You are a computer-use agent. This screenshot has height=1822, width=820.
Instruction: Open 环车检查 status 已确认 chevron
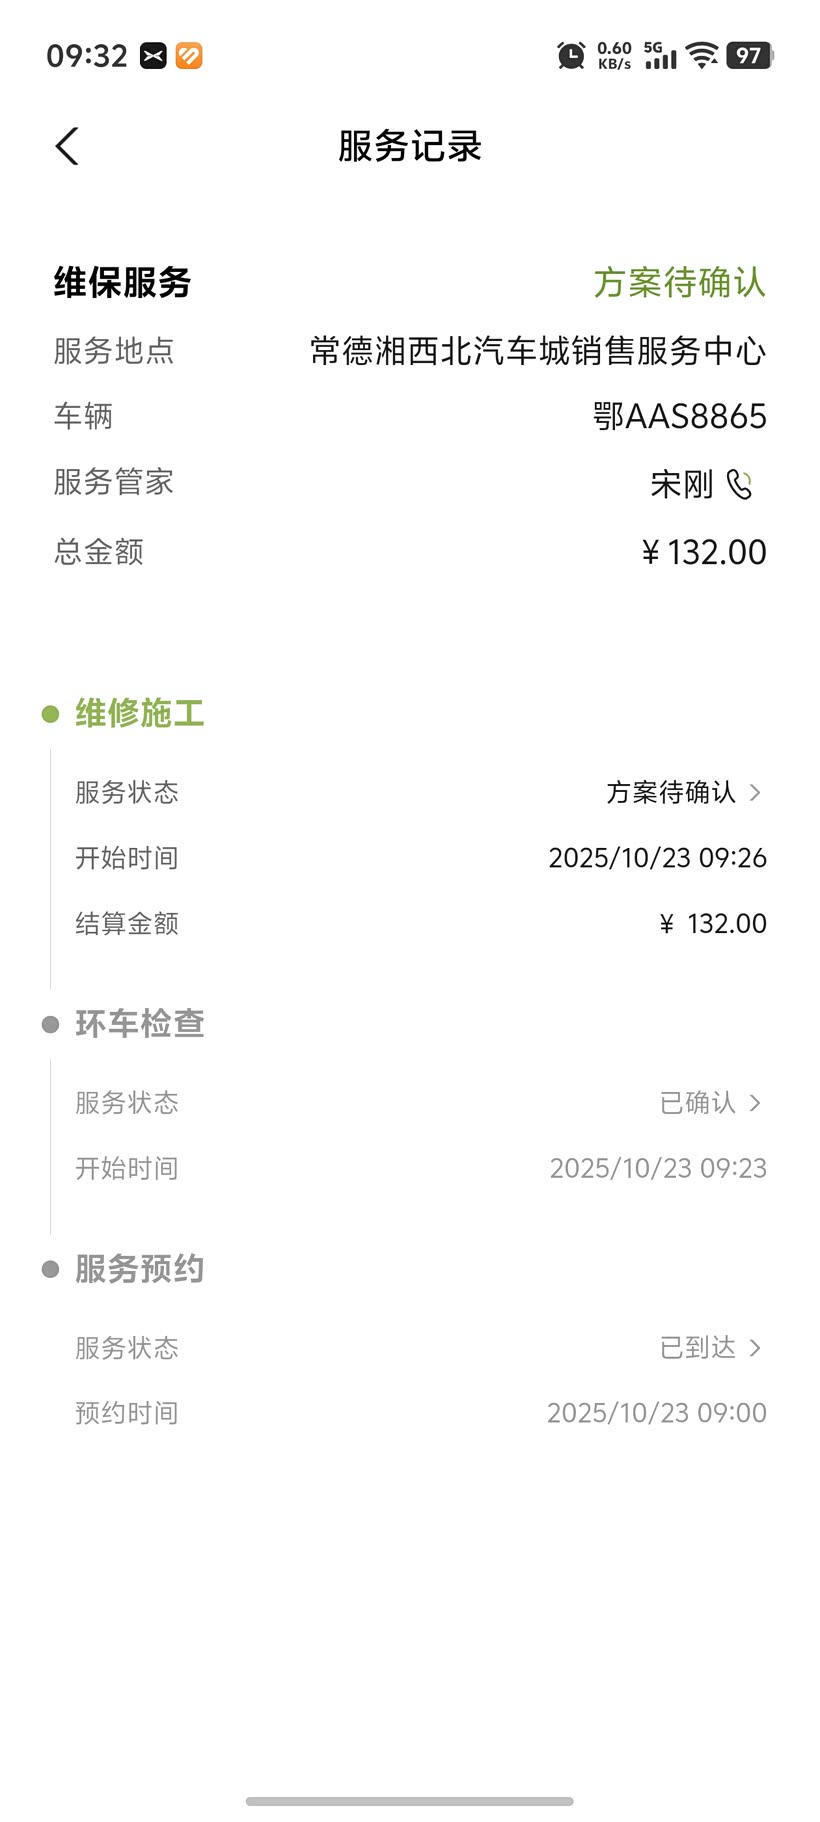[755, 1103]
